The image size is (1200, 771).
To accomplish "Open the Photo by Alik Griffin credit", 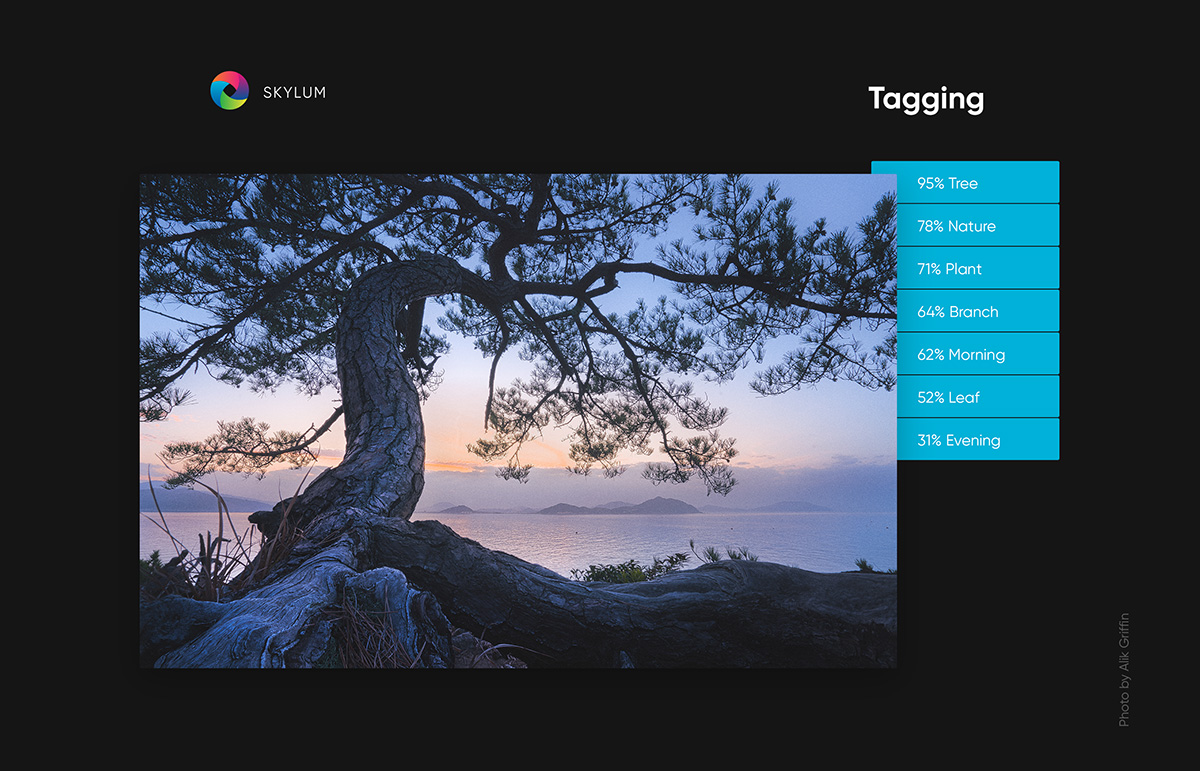I will click(x=1124, y=669).
